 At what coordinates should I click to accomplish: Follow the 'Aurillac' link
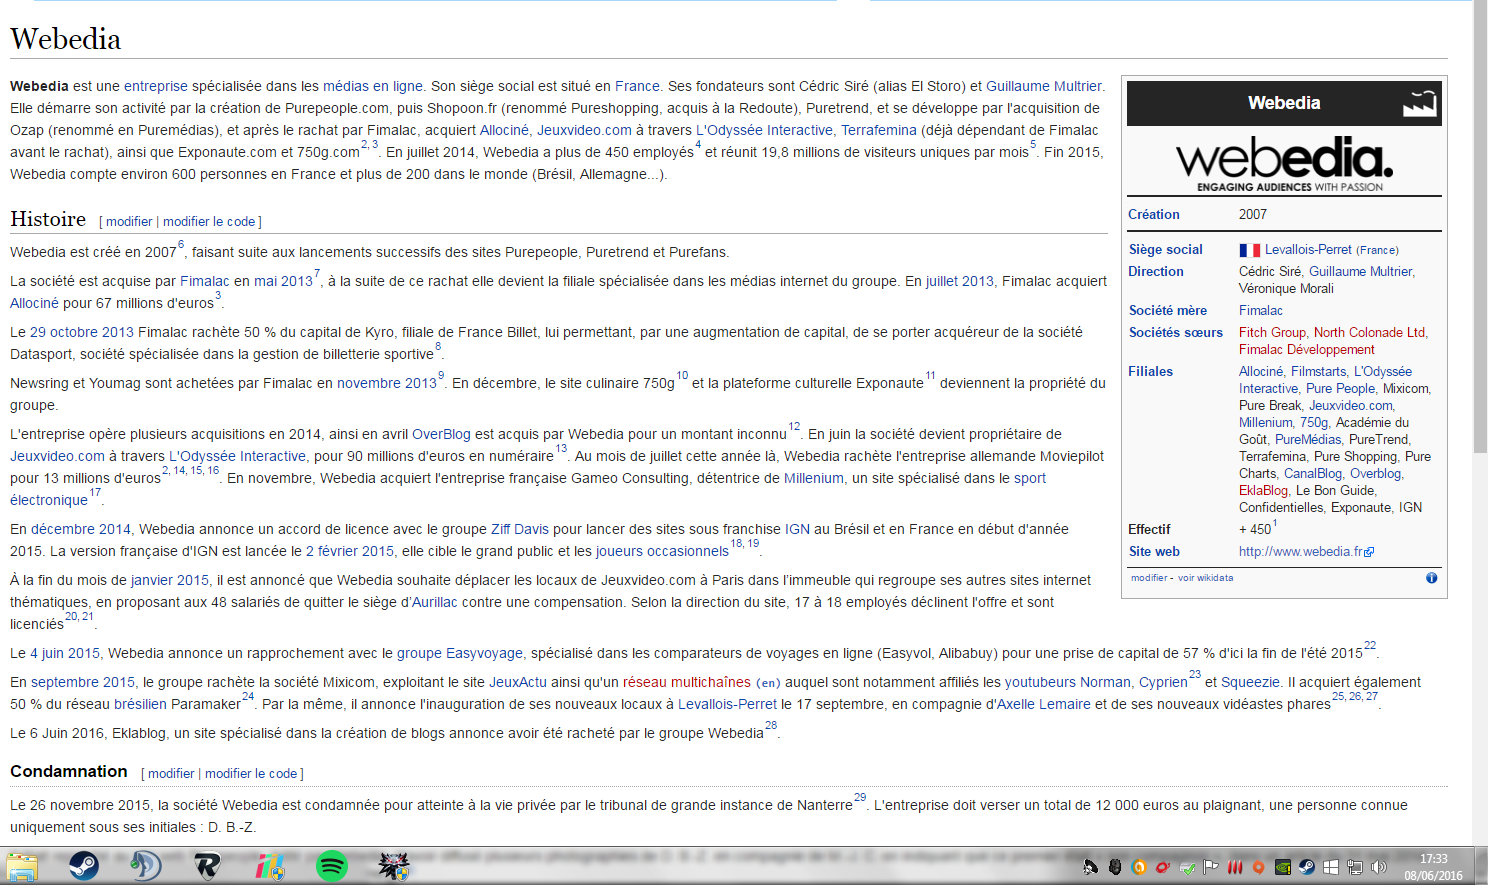click(x=435, y=602)
